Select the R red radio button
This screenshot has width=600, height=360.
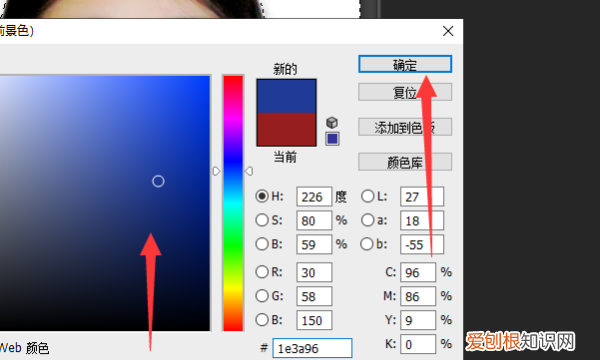262,272
